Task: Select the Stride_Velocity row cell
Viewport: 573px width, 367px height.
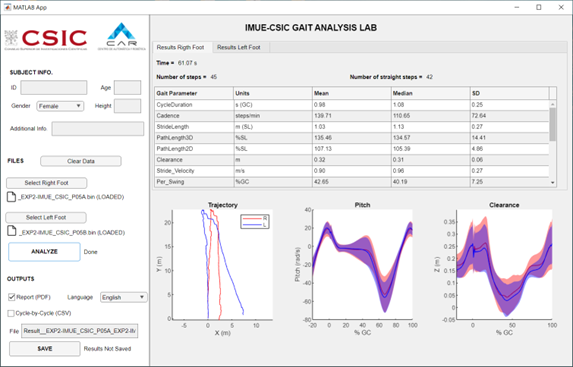Action: click(x=194, y=171)
